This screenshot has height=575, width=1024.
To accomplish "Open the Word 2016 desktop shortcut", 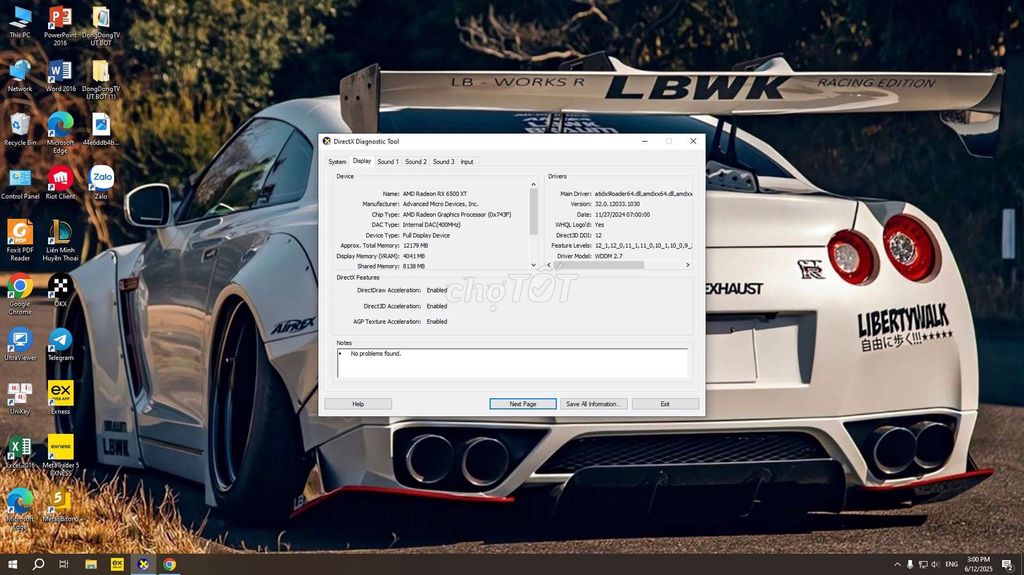I will point(60,75).
